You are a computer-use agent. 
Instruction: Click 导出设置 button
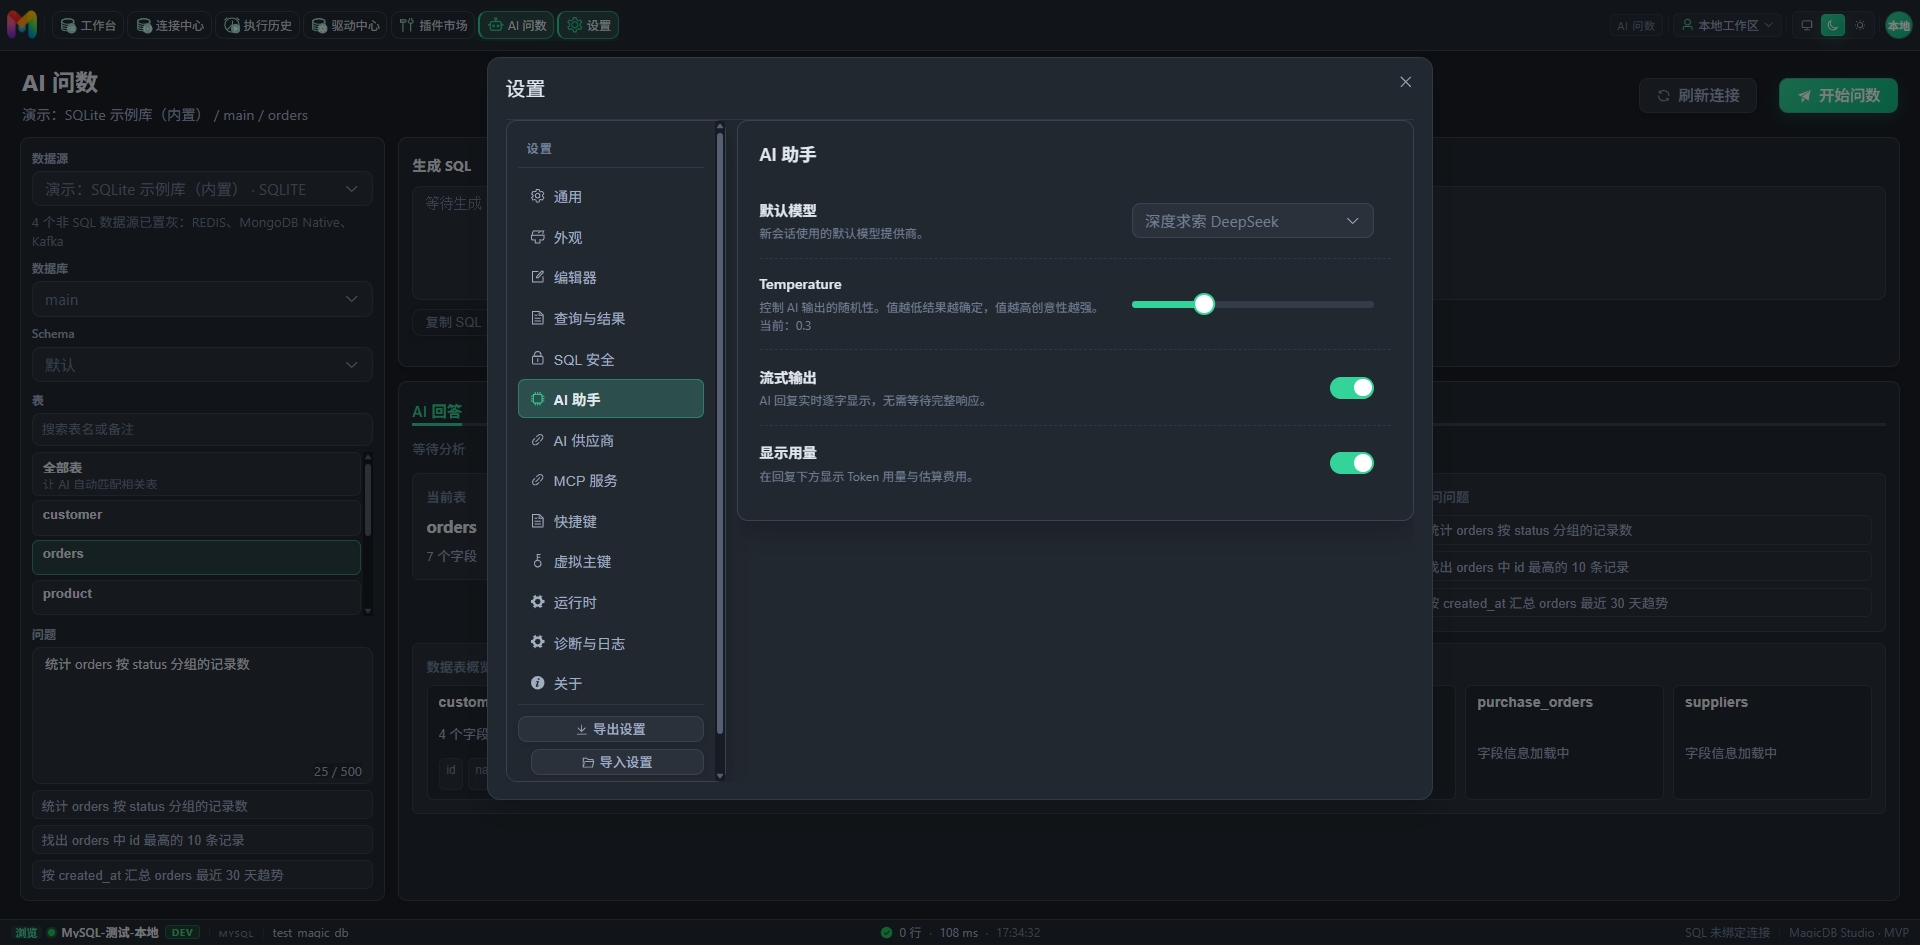tap(611, 729)
